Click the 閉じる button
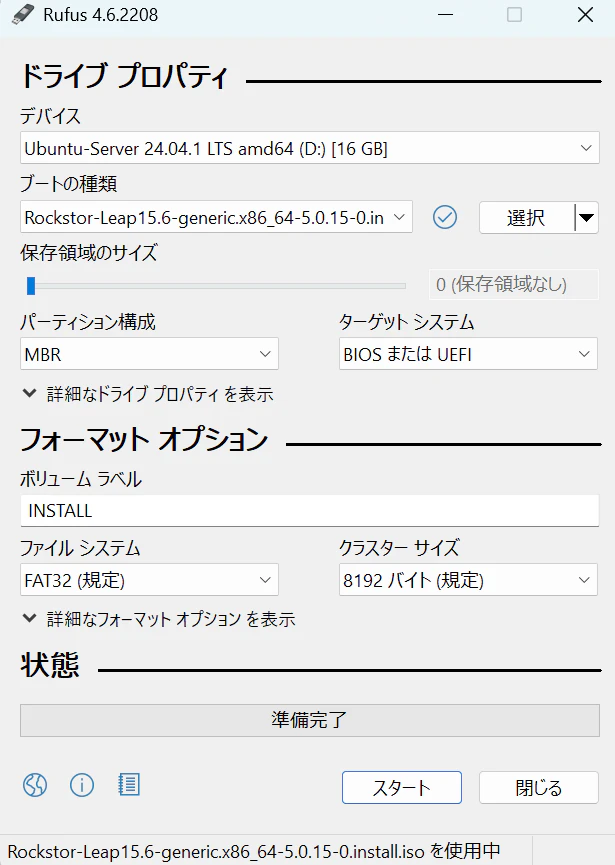Screen dimensions: 615x865 pos(539,787)
